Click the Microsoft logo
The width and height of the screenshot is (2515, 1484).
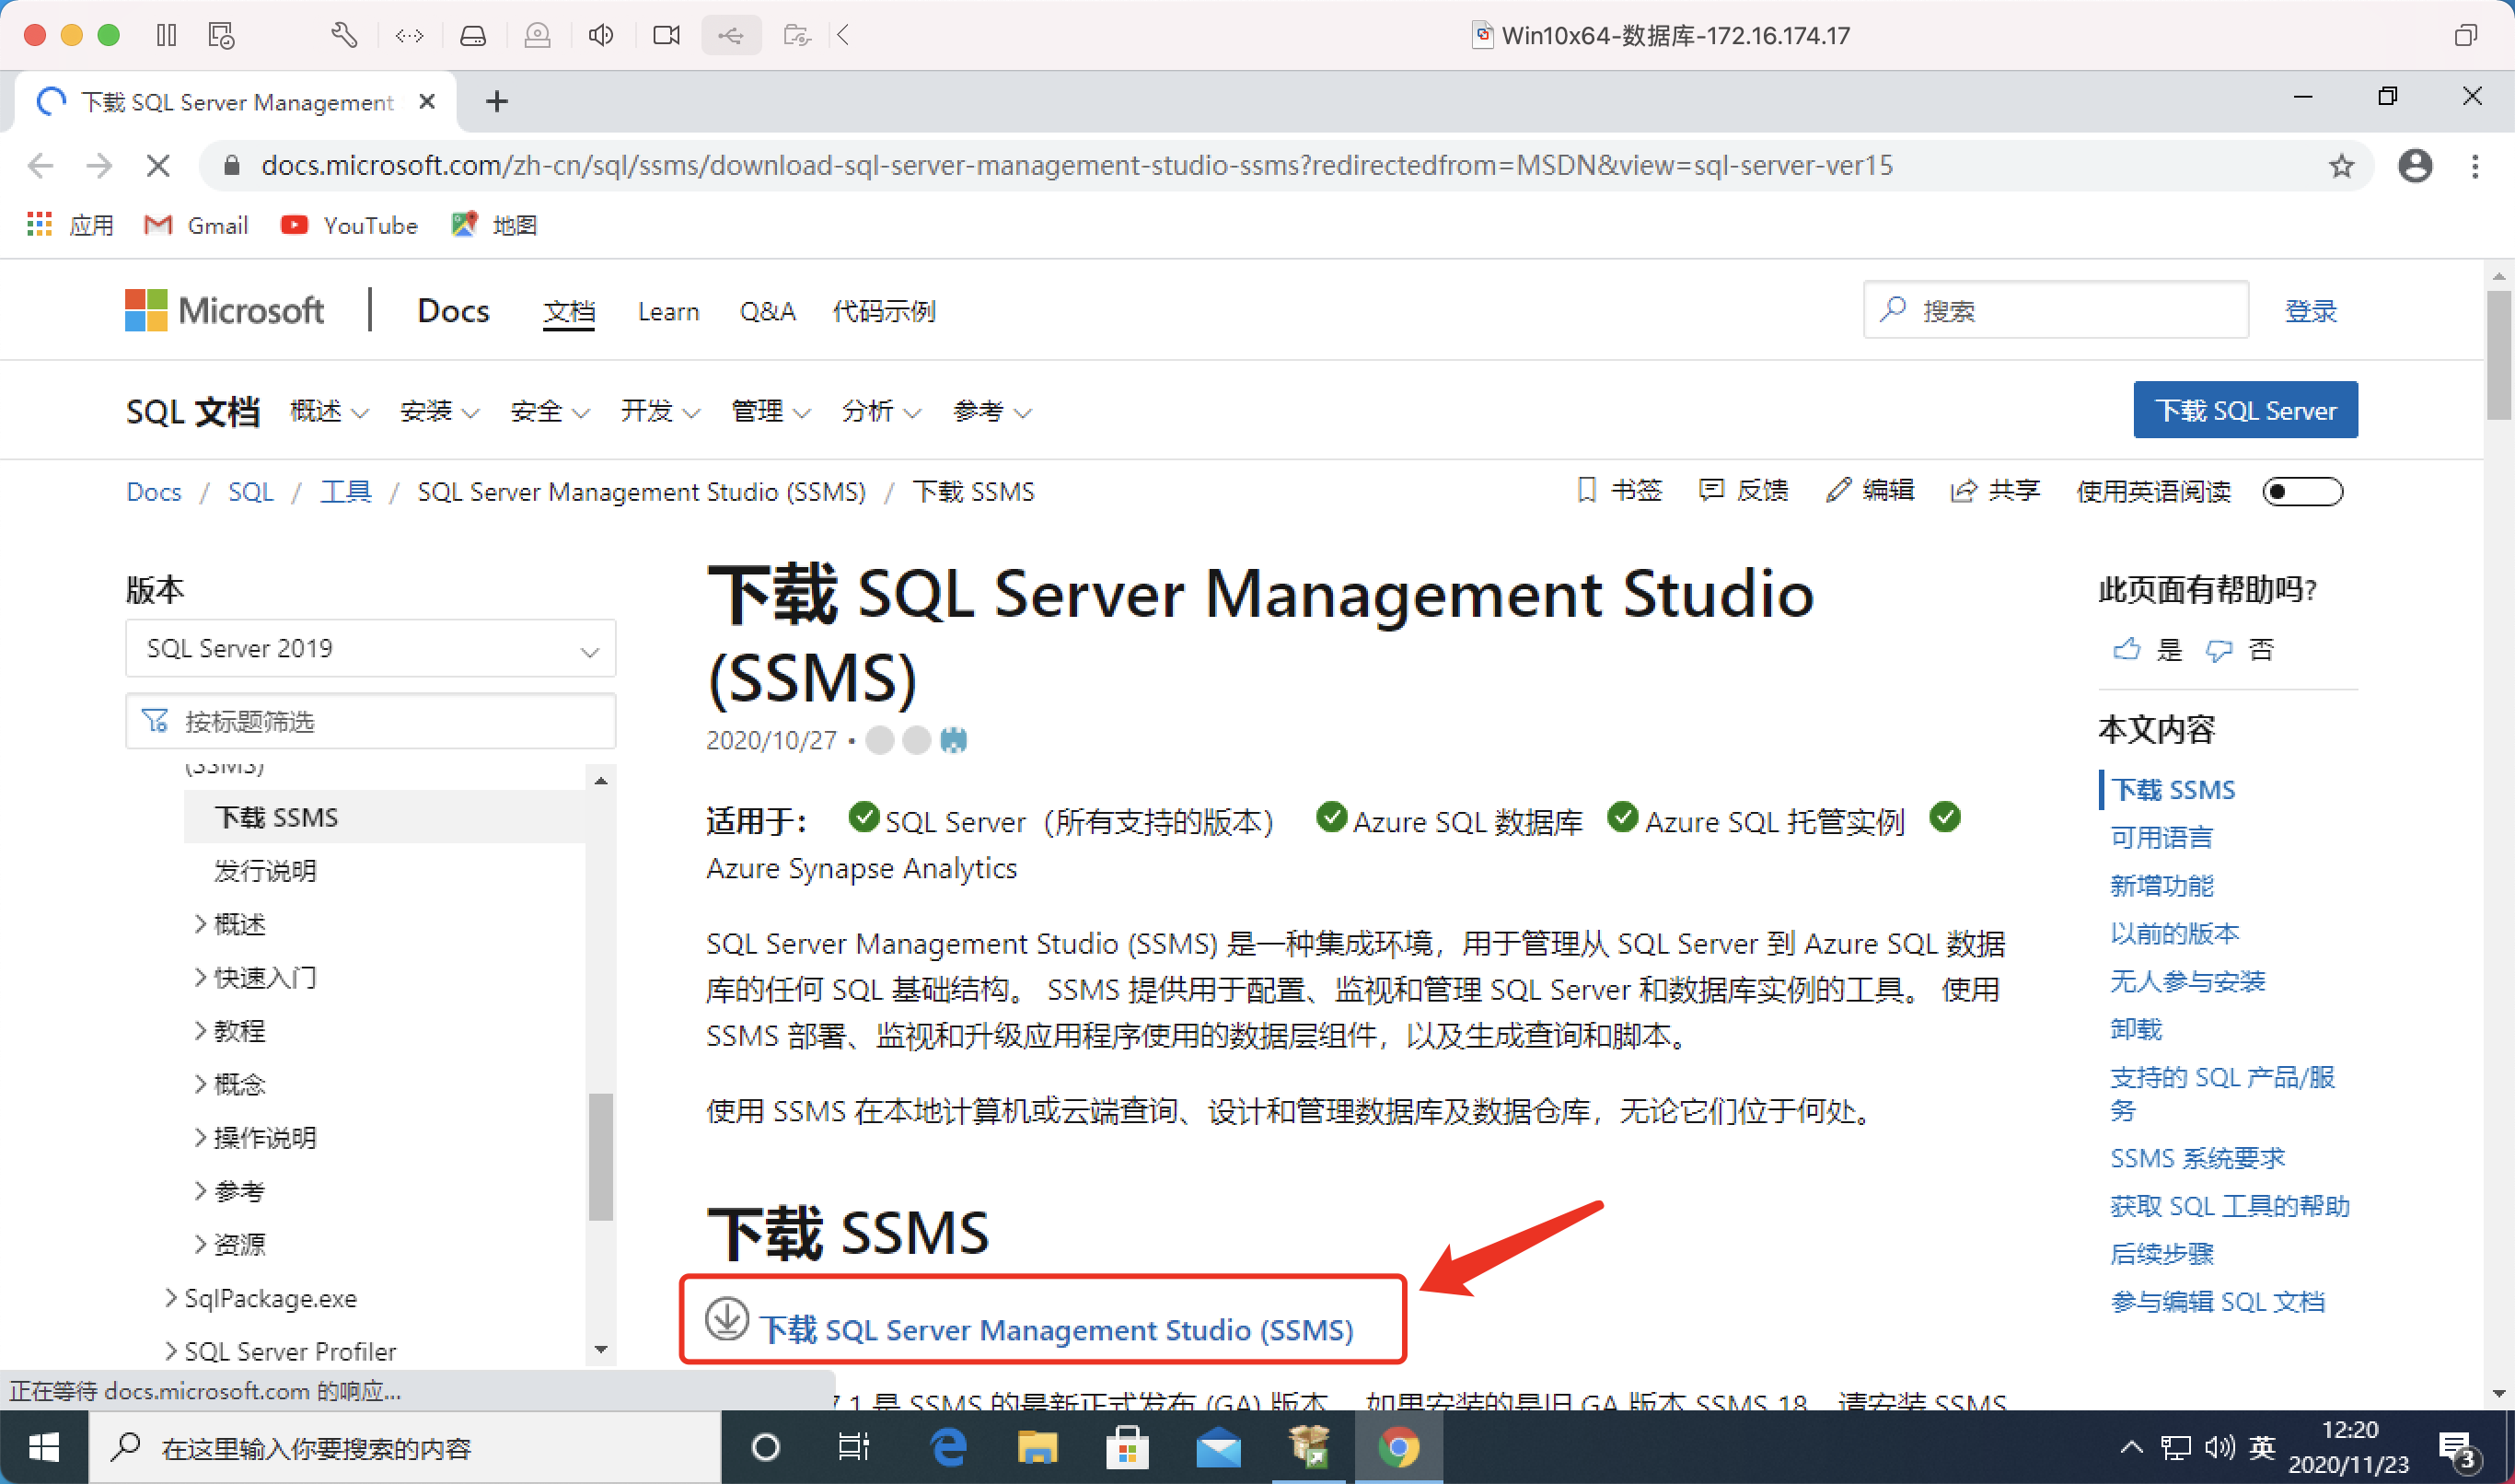[224, 310]
